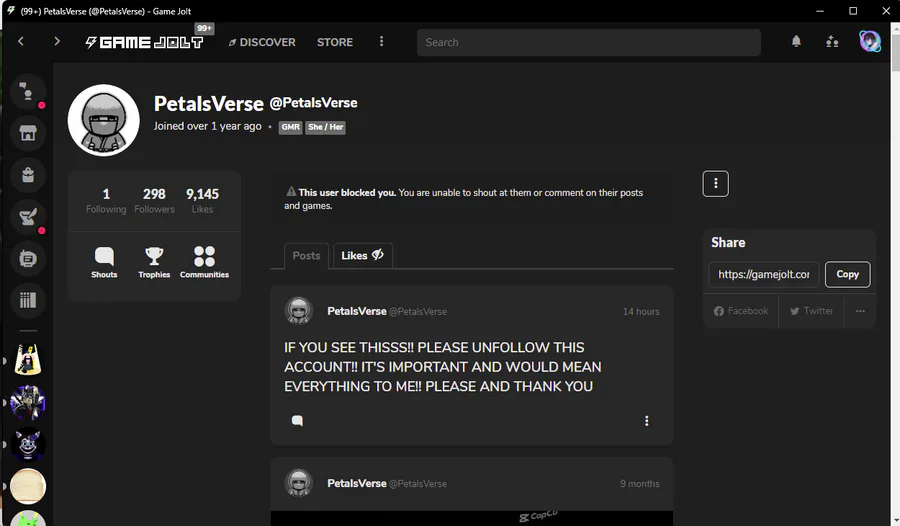Expand the header more-options vertical dots
This screenshot has width=900, height=526.
[381, 41]
